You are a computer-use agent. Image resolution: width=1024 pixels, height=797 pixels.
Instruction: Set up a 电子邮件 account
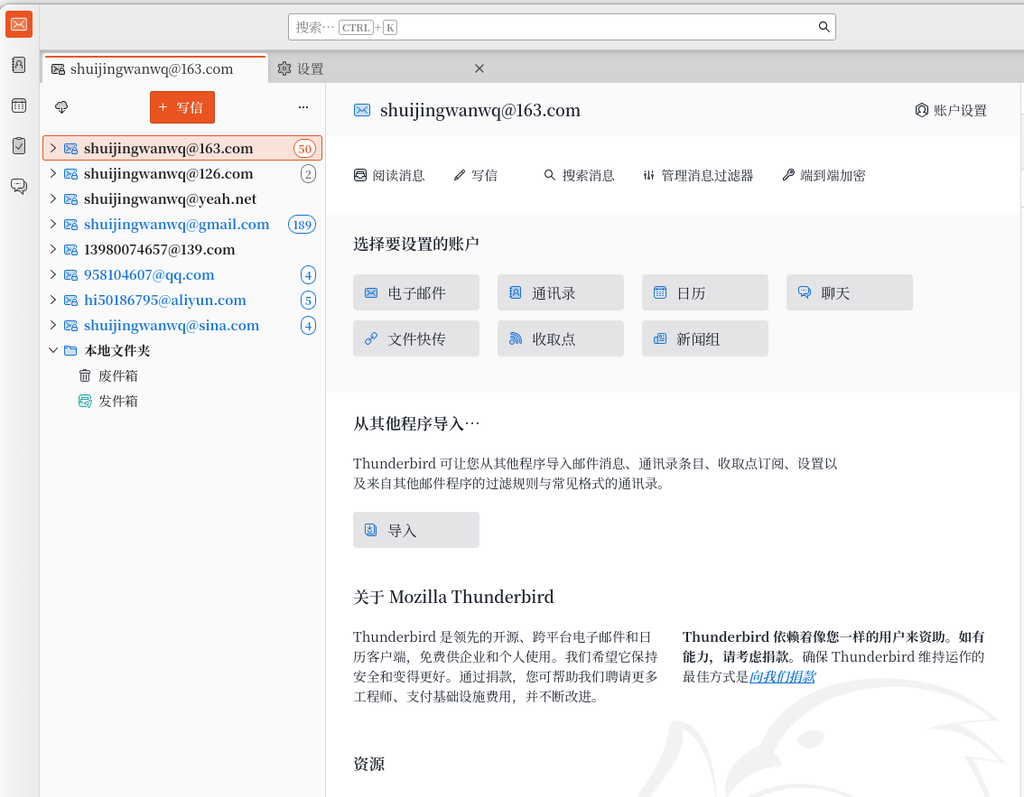click(x=416, y=293)
